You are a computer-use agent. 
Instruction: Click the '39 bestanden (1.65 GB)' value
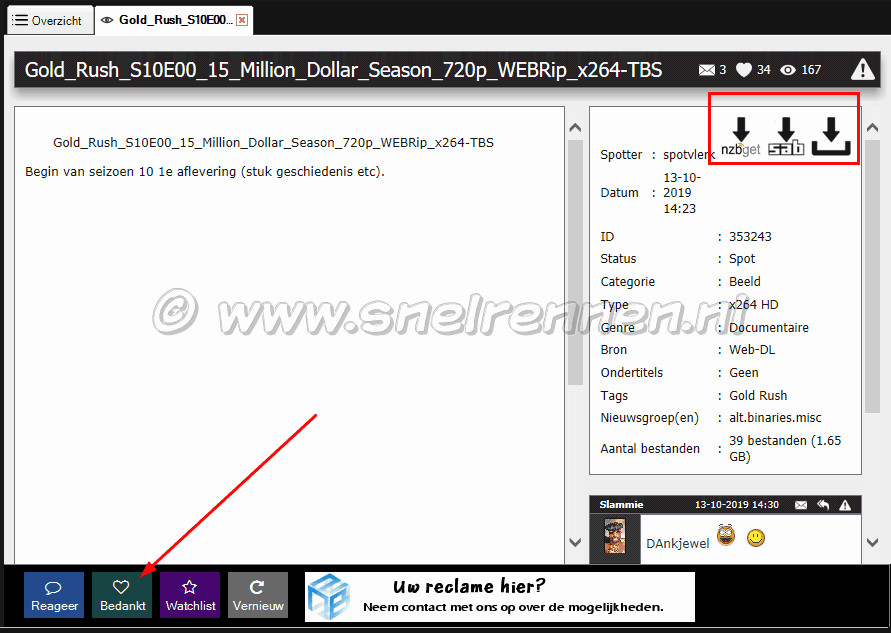[x=785, y=448]
